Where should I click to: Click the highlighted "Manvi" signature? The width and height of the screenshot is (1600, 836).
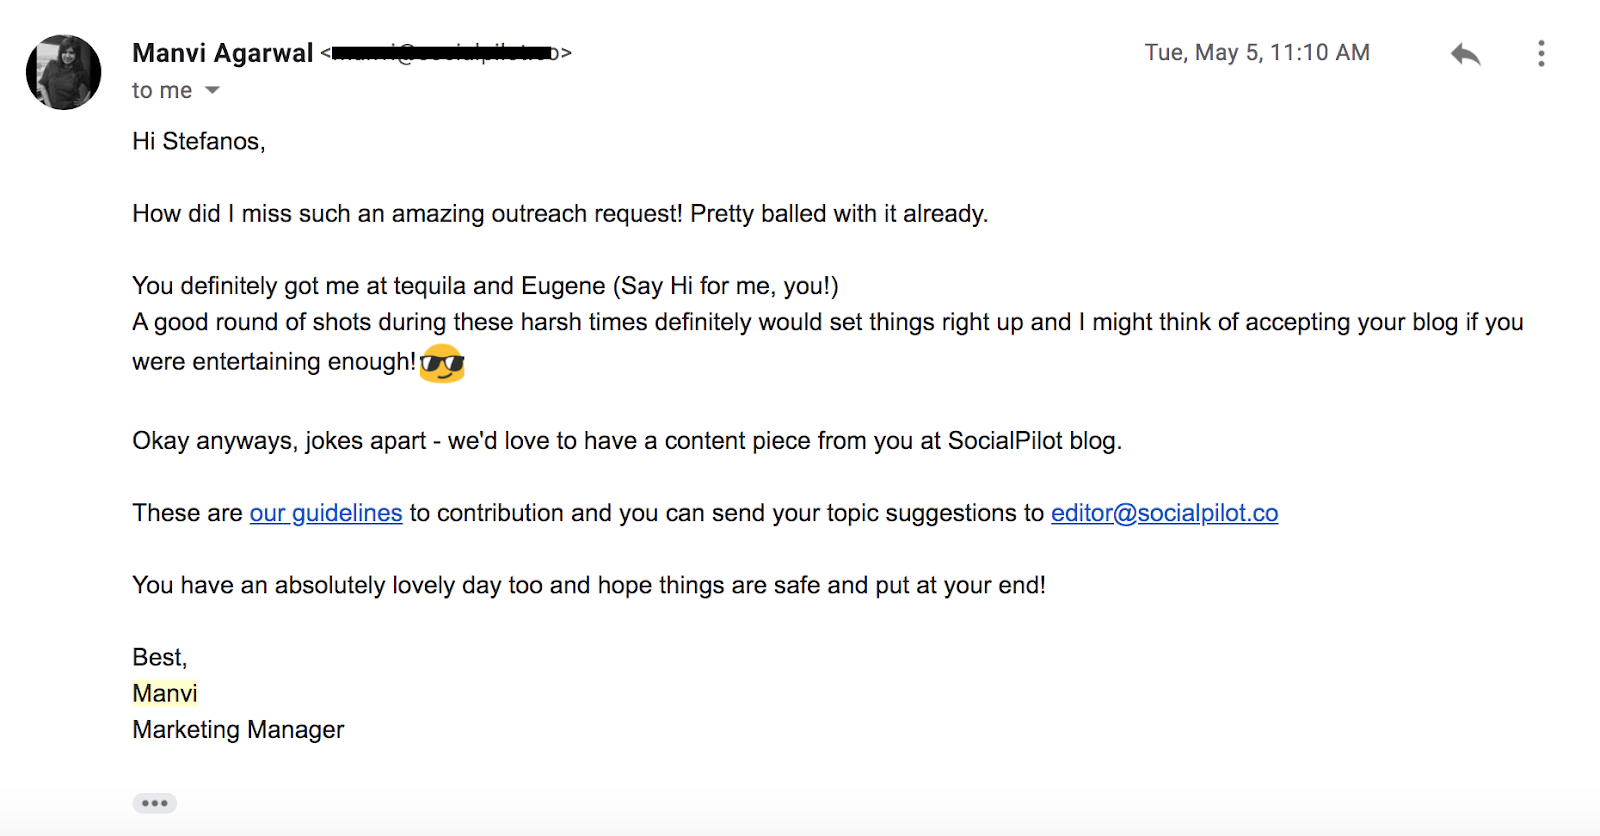[165, 693]
